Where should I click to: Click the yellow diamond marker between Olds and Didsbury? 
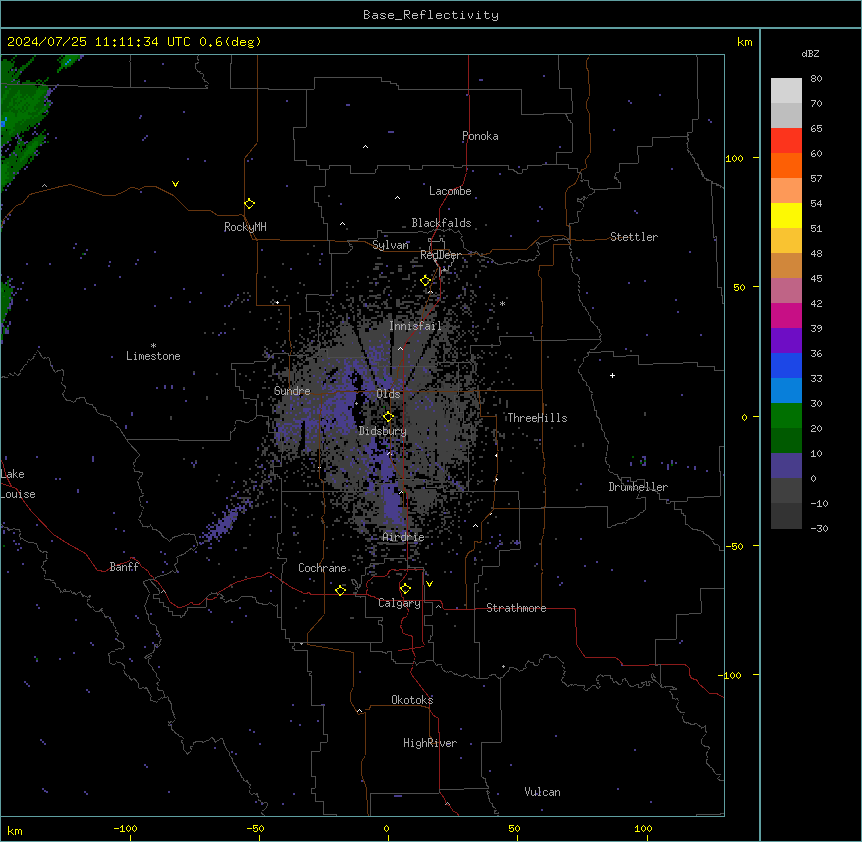click(388, 417)
